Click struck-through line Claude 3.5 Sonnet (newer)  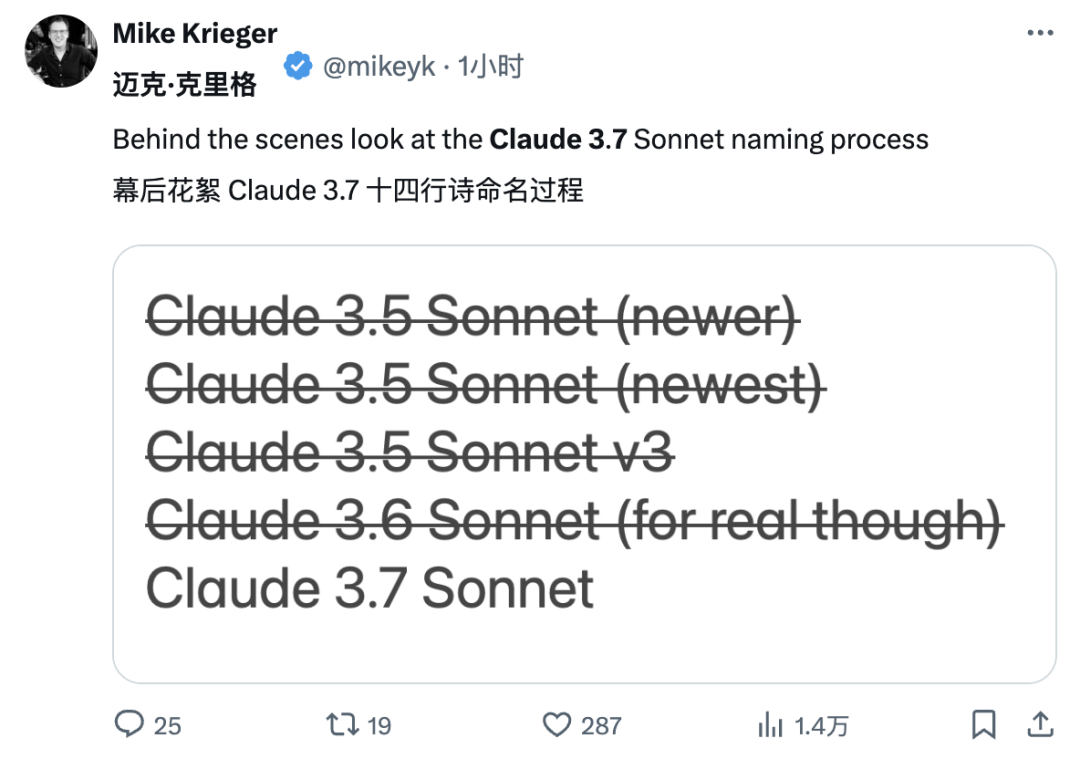pos(474,317)
